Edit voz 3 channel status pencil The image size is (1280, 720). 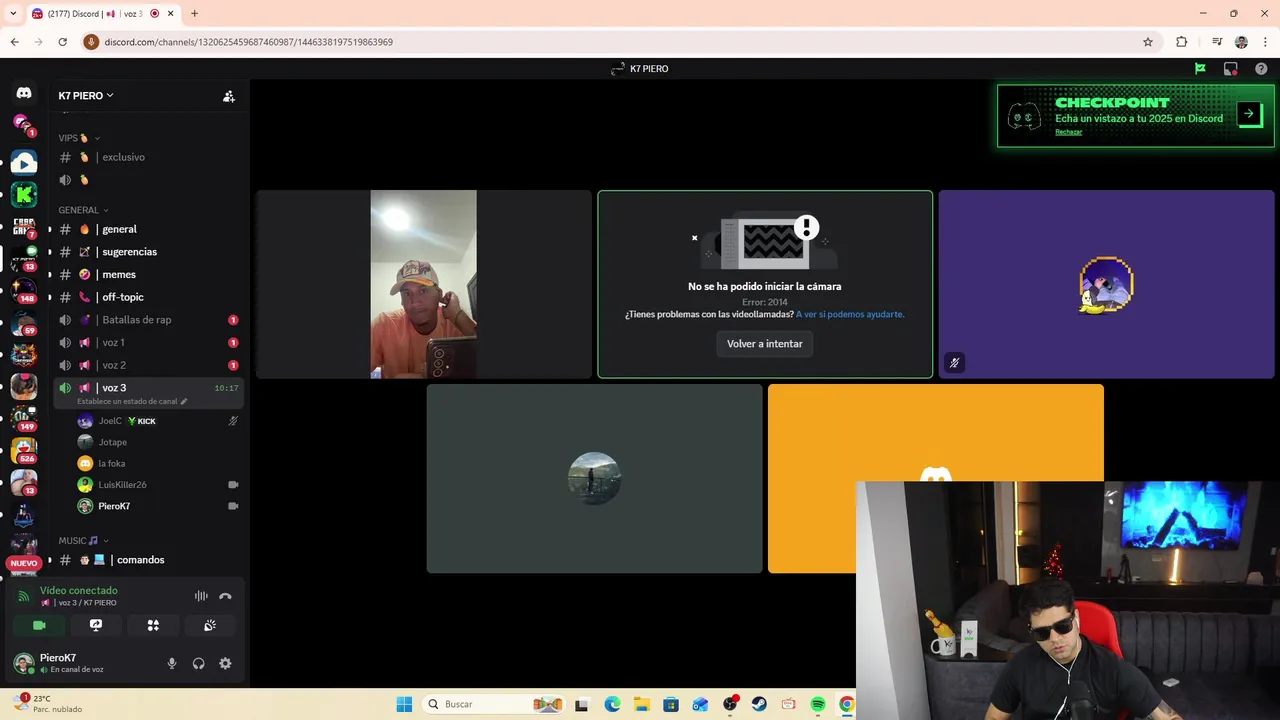pyautogui.click(x=184, y=401)
